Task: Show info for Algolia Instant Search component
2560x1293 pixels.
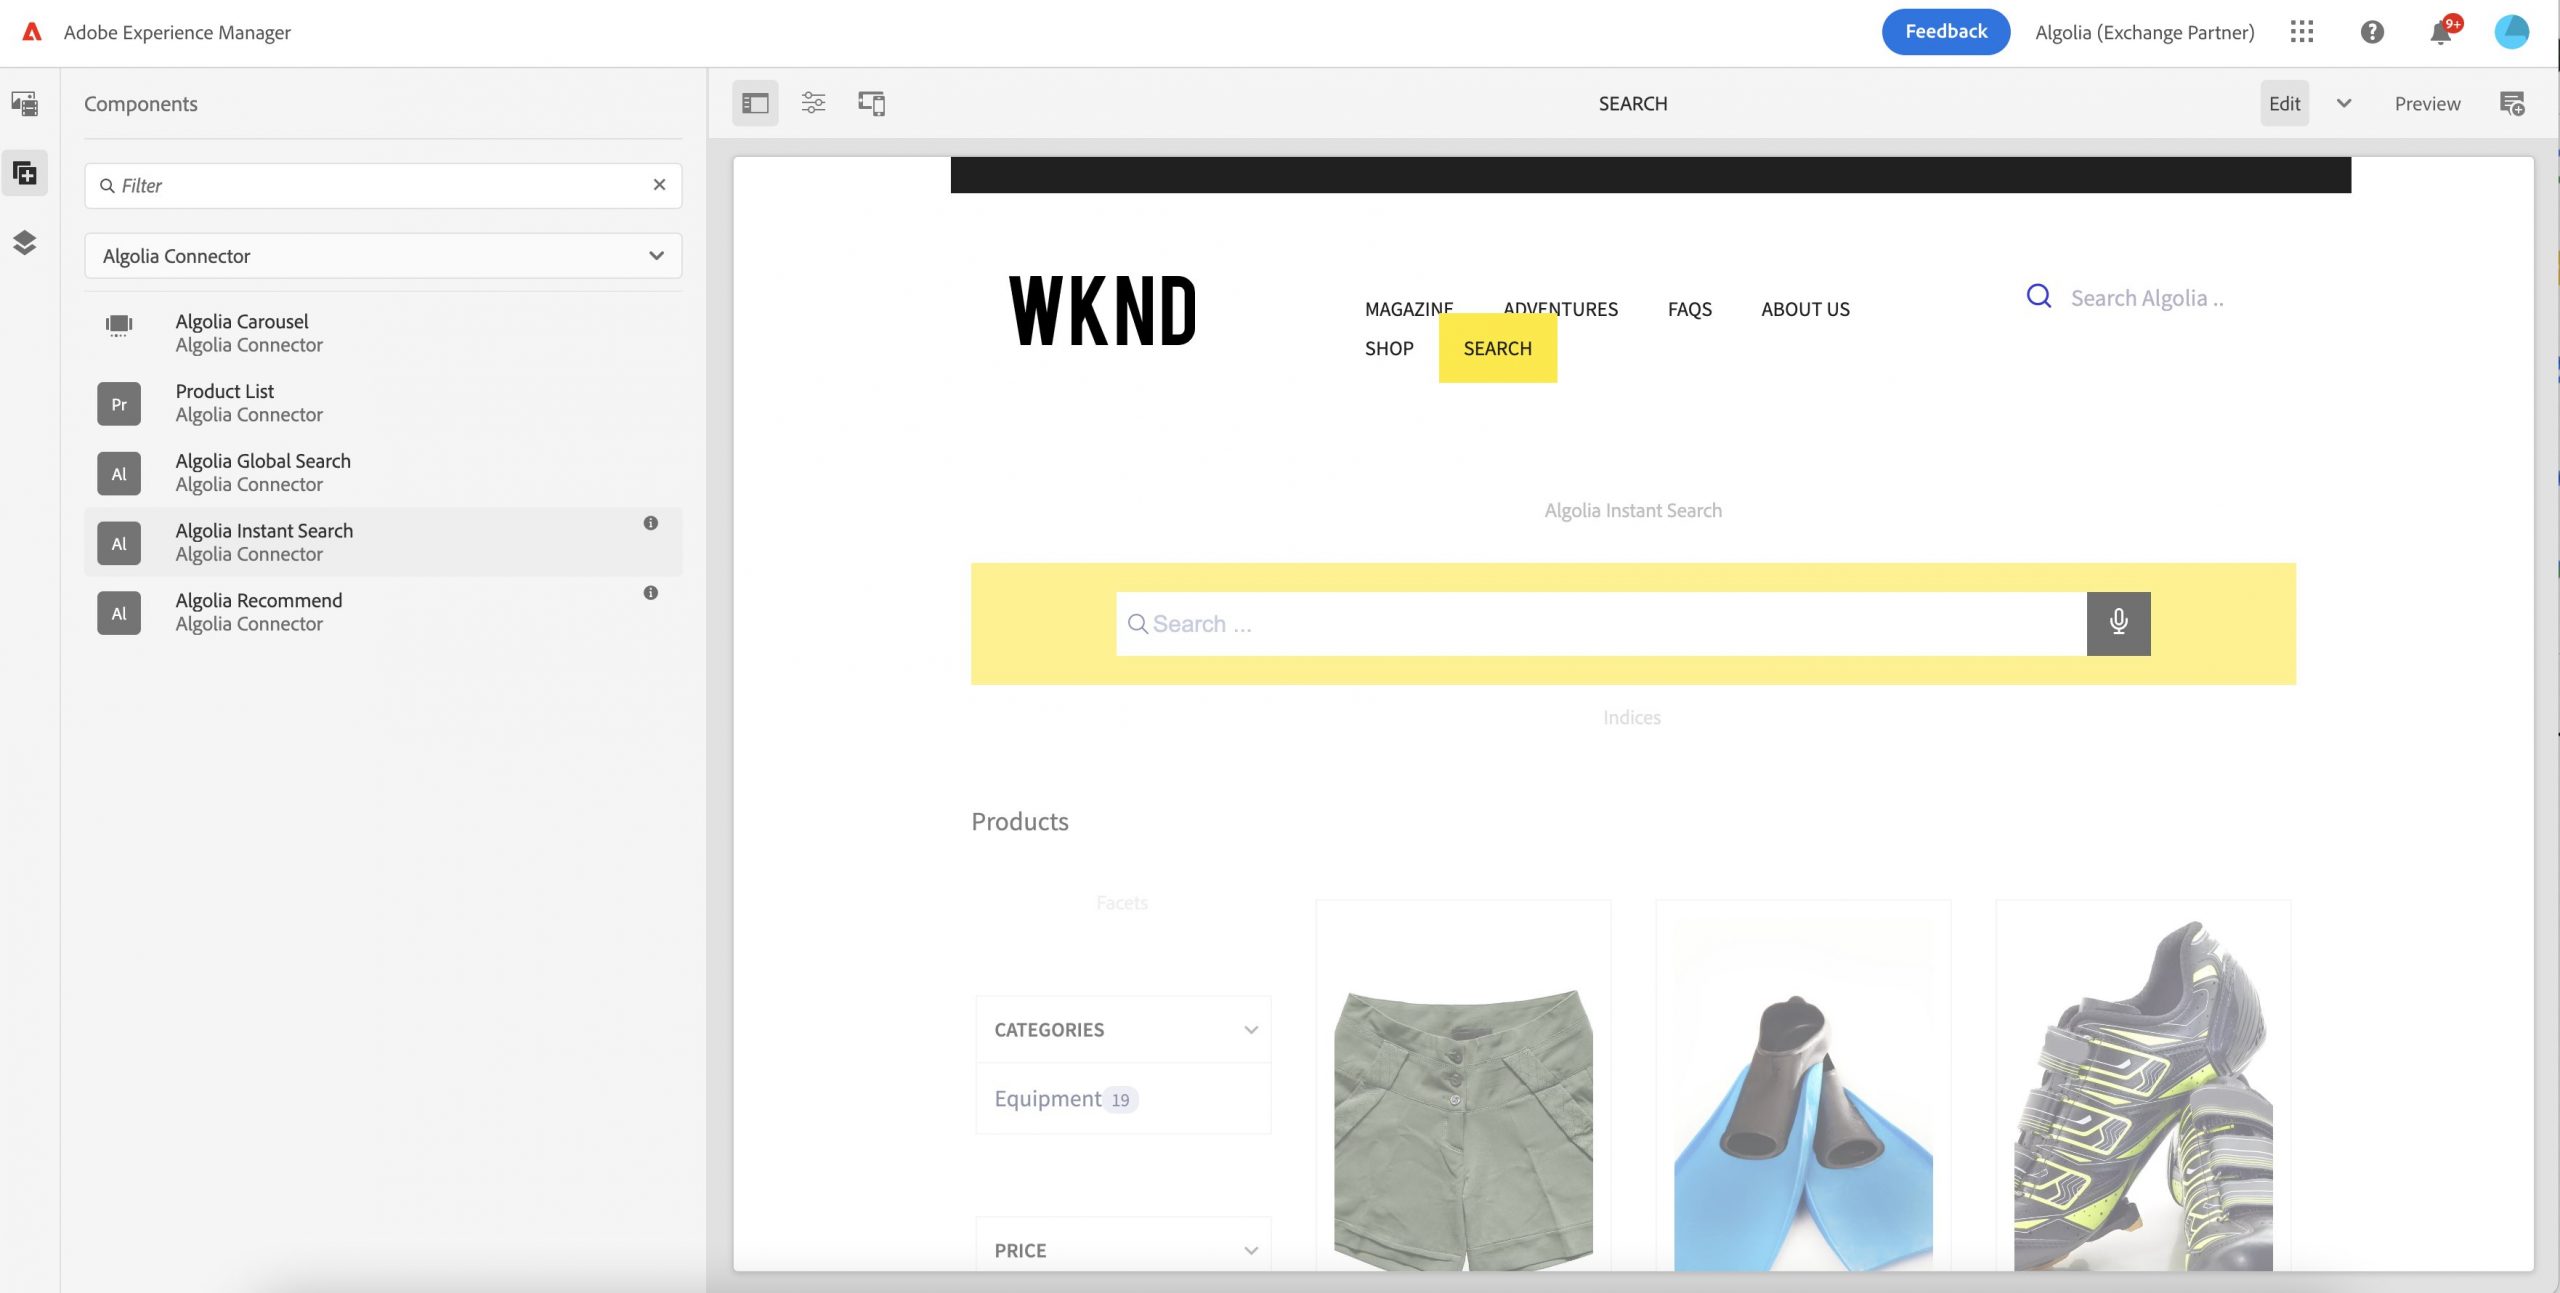Action: point(650,523)
